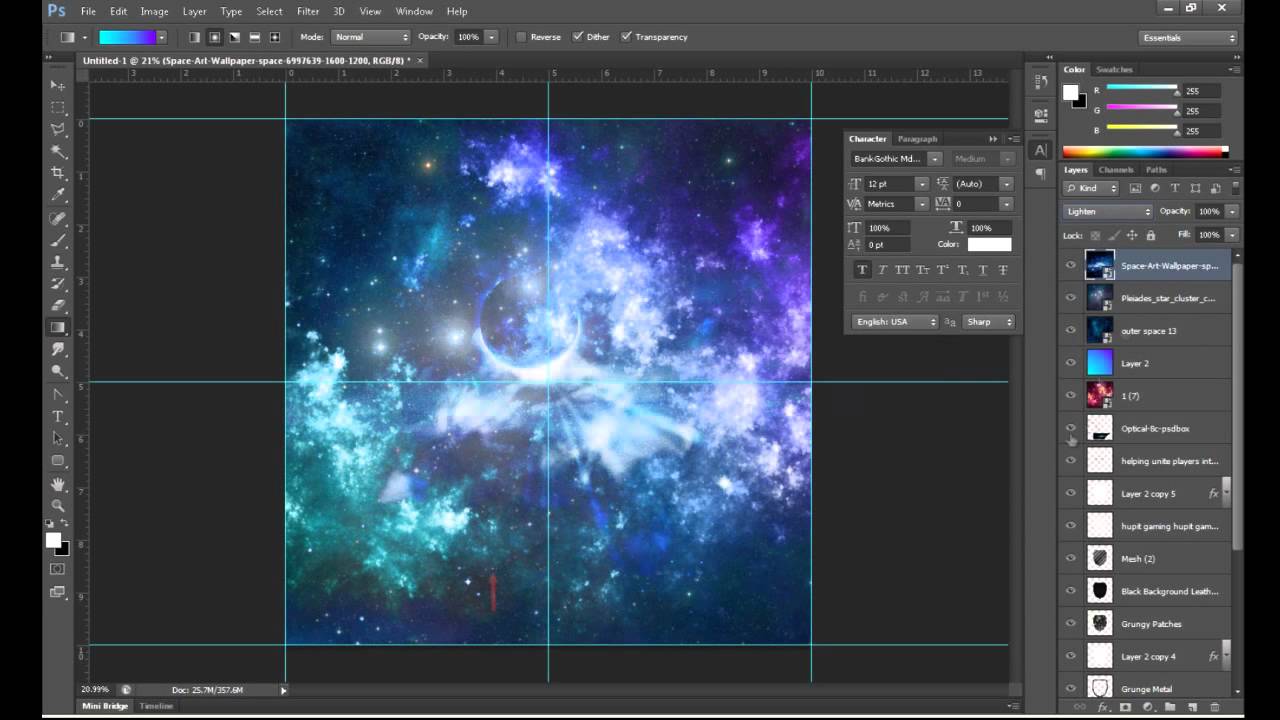Open the Essentials workspace dropdown
The height and width of the screenshot is (720, 1280).
click(x=1189, y=38)
